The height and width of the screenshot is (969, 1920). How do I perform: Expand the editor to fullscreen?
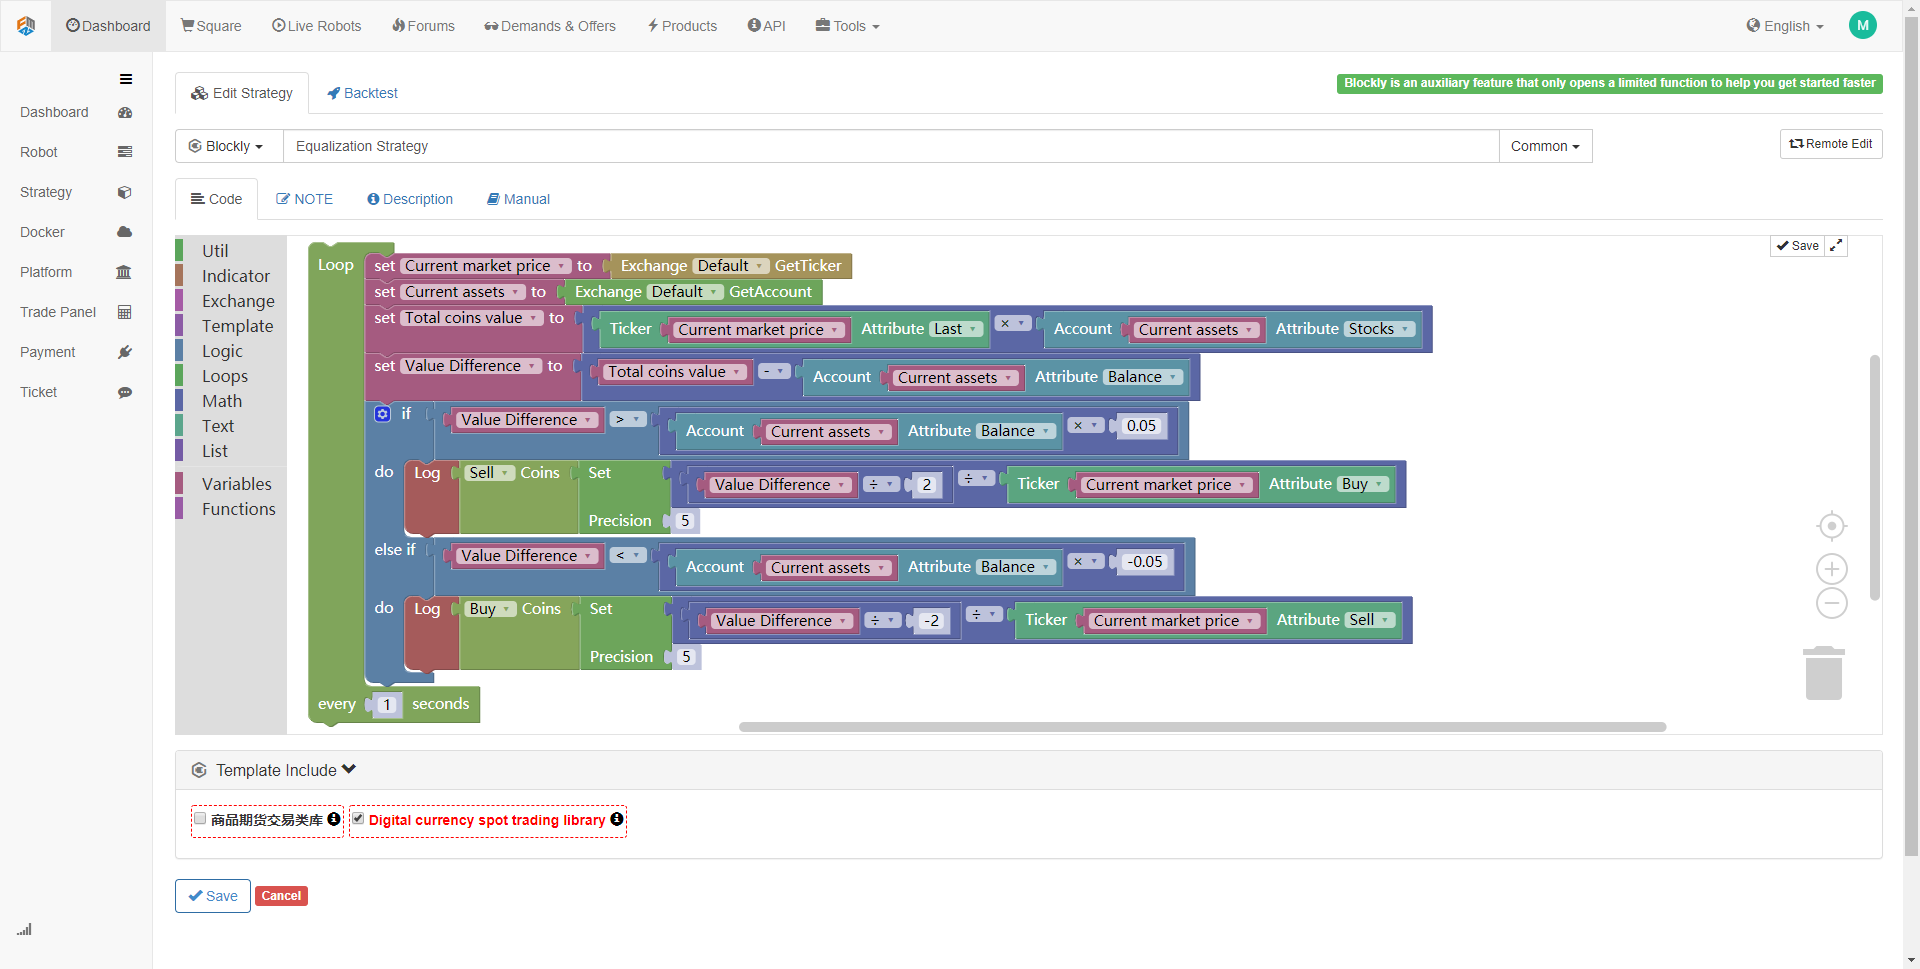click(1836, 246)
